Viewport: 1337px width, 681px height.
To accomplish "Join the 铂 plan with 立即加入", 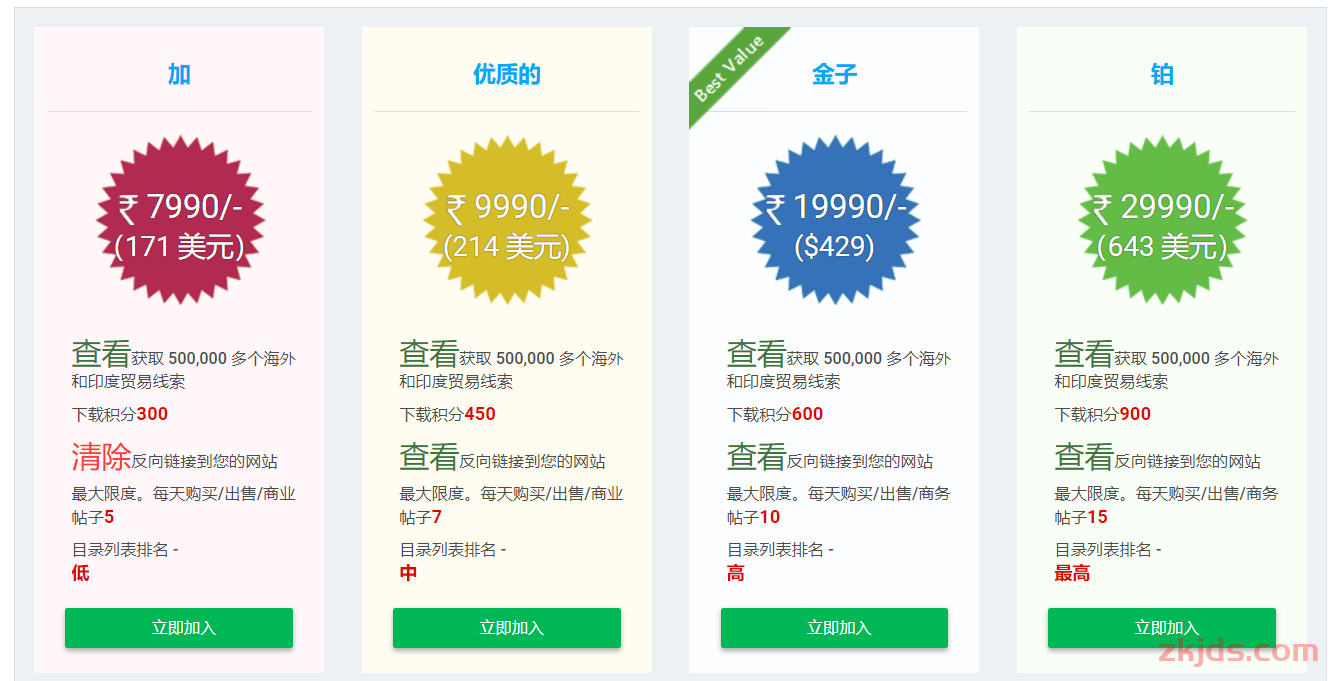I will coord(1162,628).
